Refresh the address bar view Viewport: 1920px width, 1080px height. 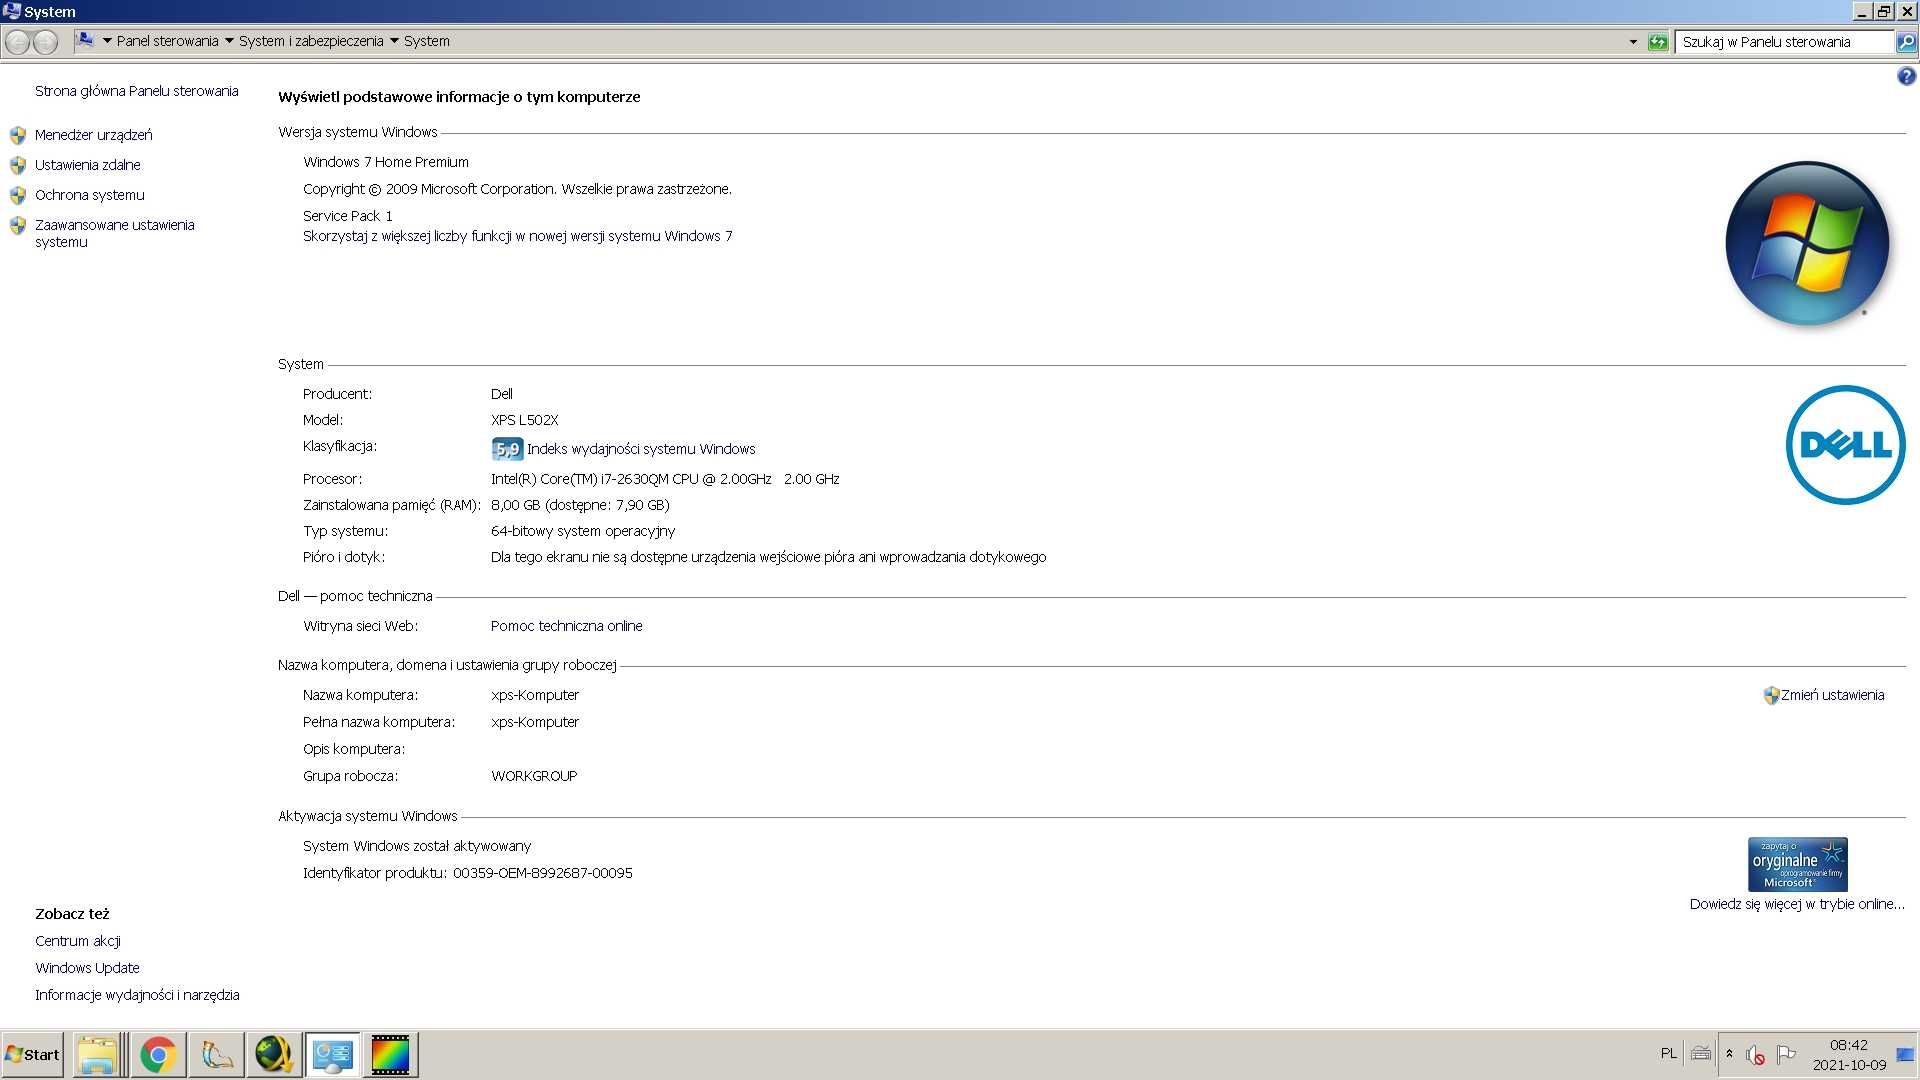pos(1658,42)
